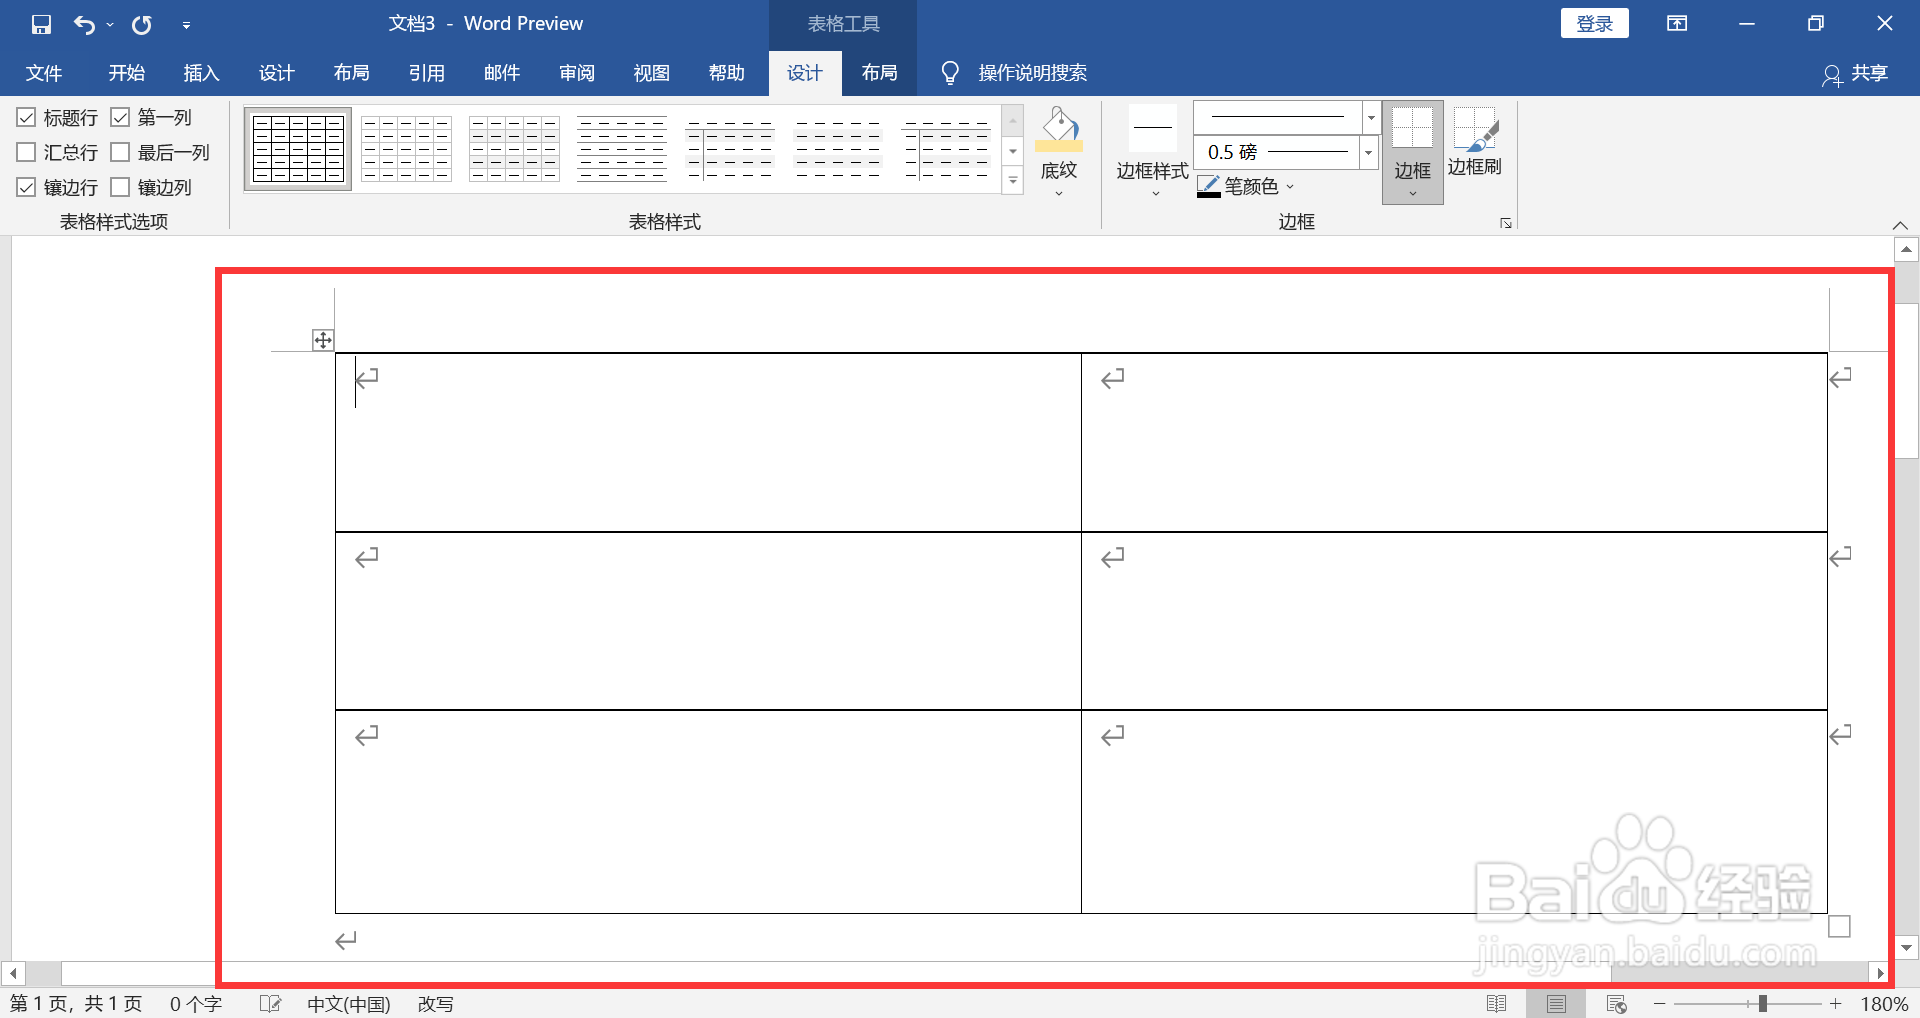1920x1018 pixels.
Task: Click the 共享 share button
Action: pos(1856,73)
